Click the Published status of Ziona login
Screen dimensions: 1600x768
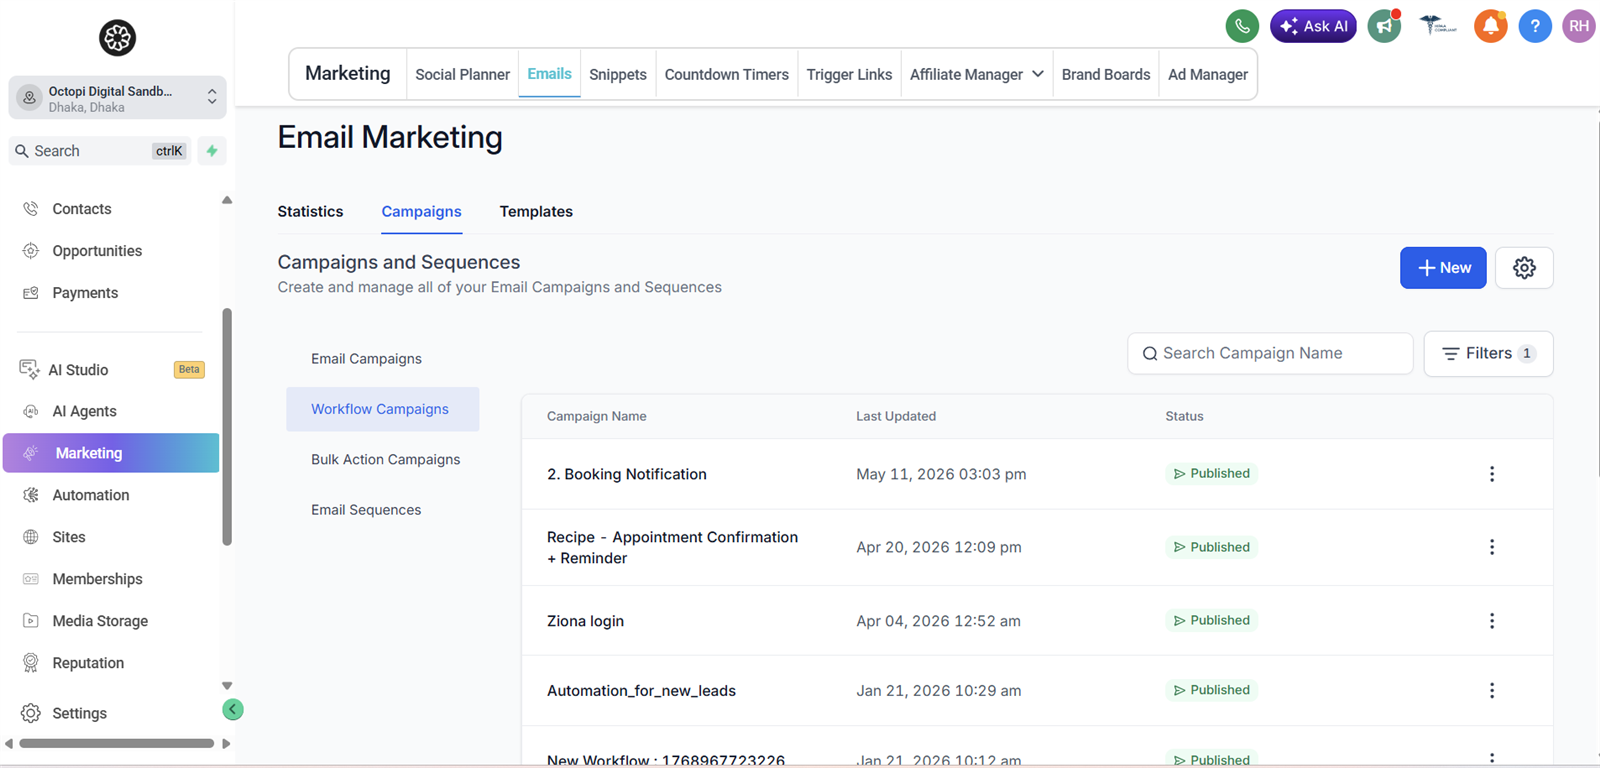[1211, 620]
